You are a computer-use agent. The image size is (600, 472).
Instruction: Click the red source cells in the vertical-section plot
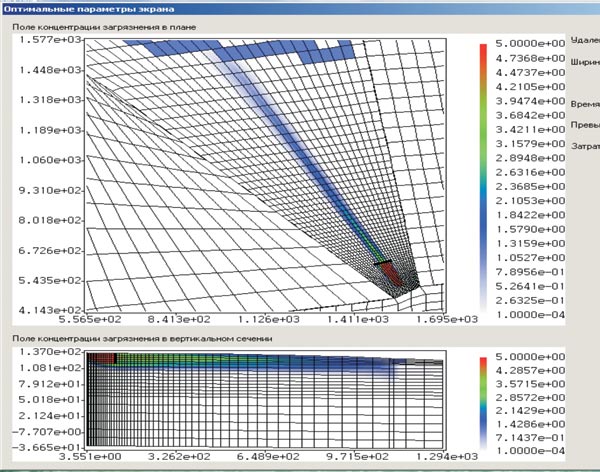pos(101,358)
